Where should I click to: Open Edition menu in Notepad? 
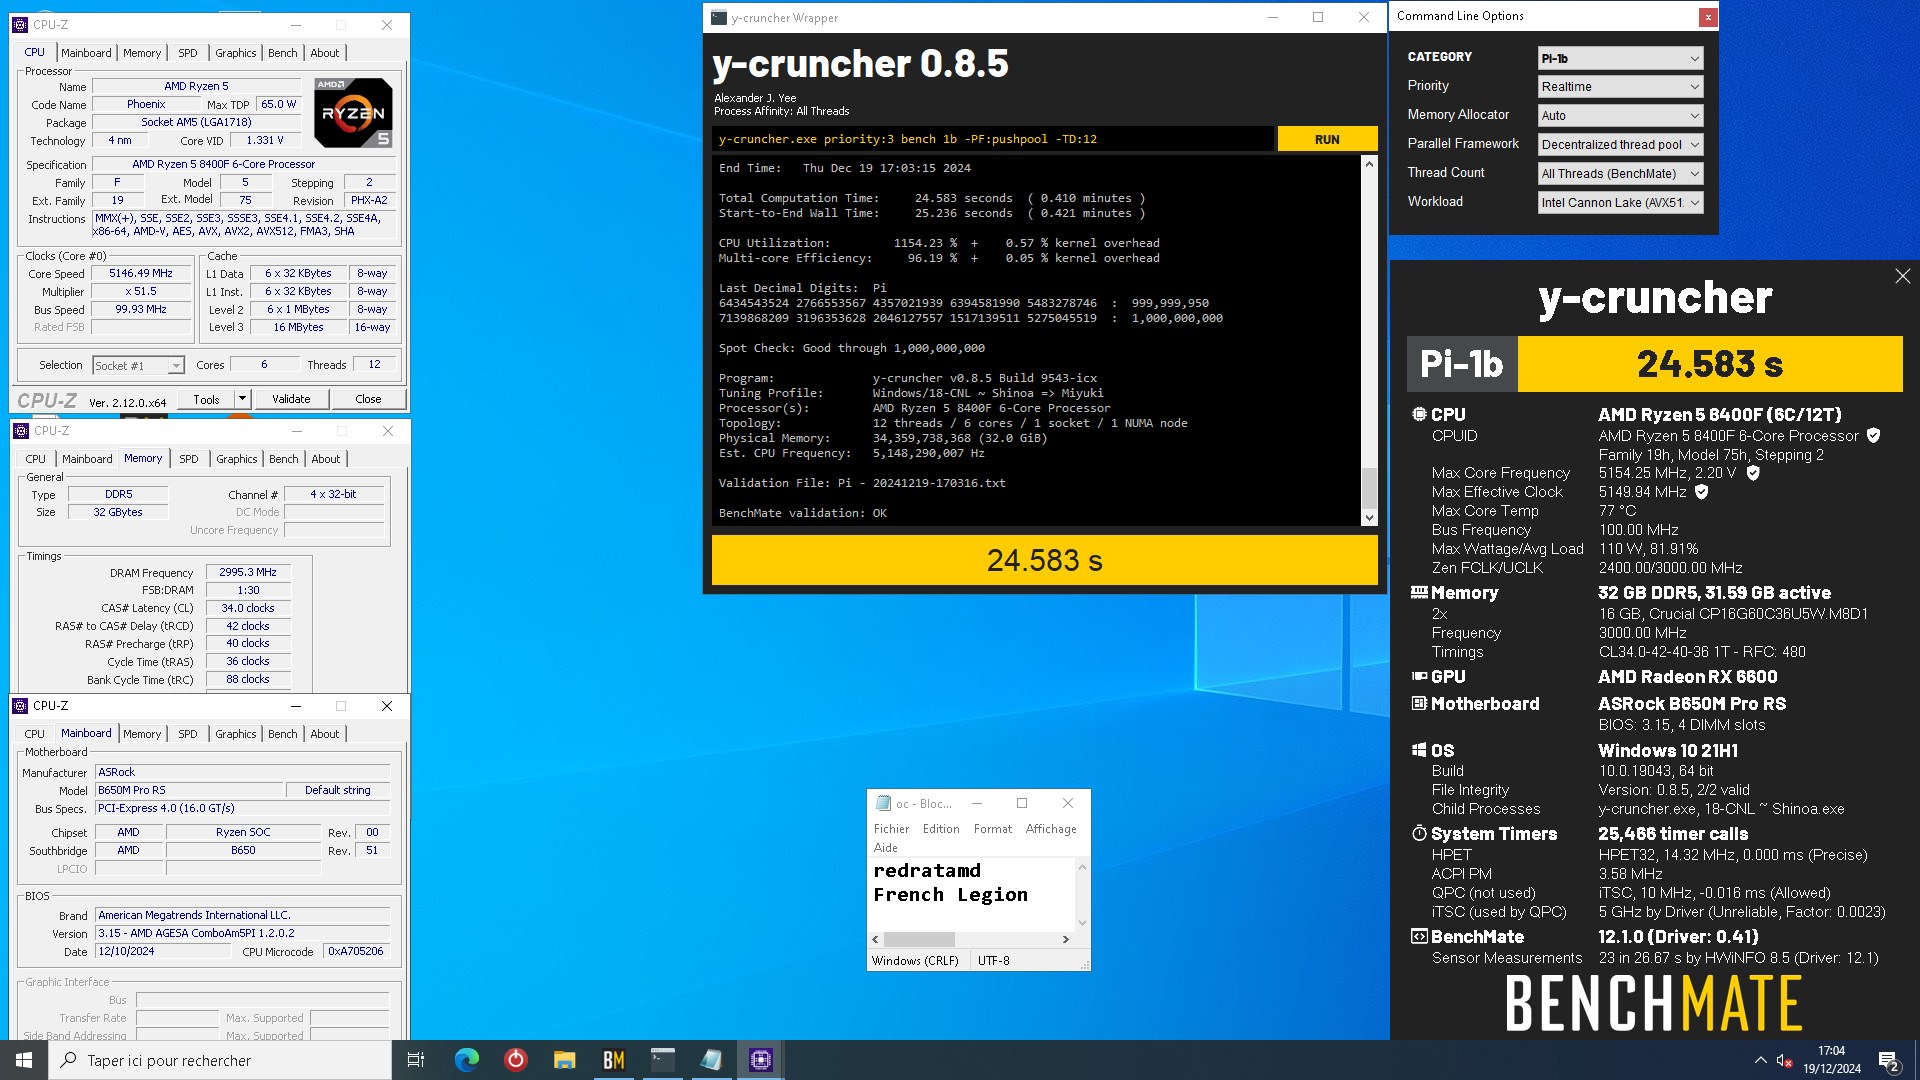[x=941, y=829]
